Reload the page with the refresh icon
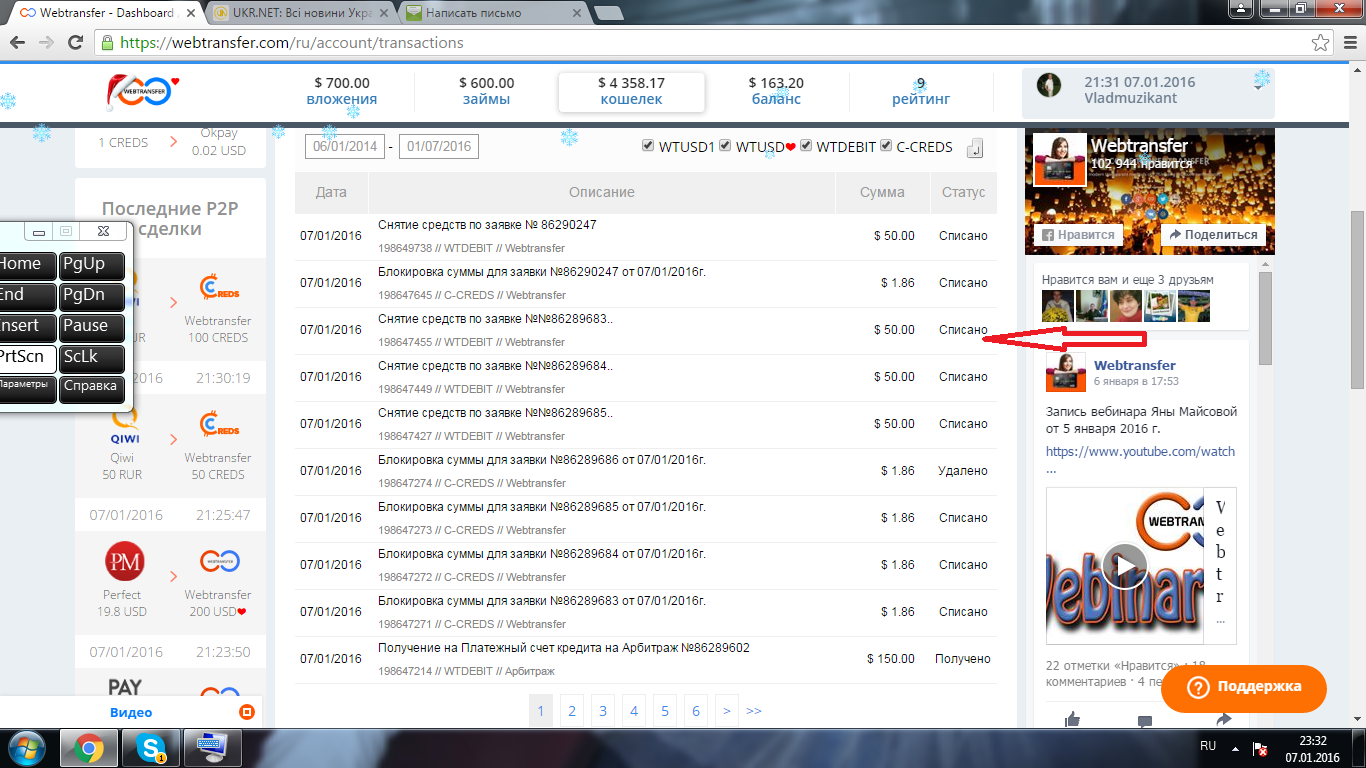1366x768 pixels. tap(76, 43)
